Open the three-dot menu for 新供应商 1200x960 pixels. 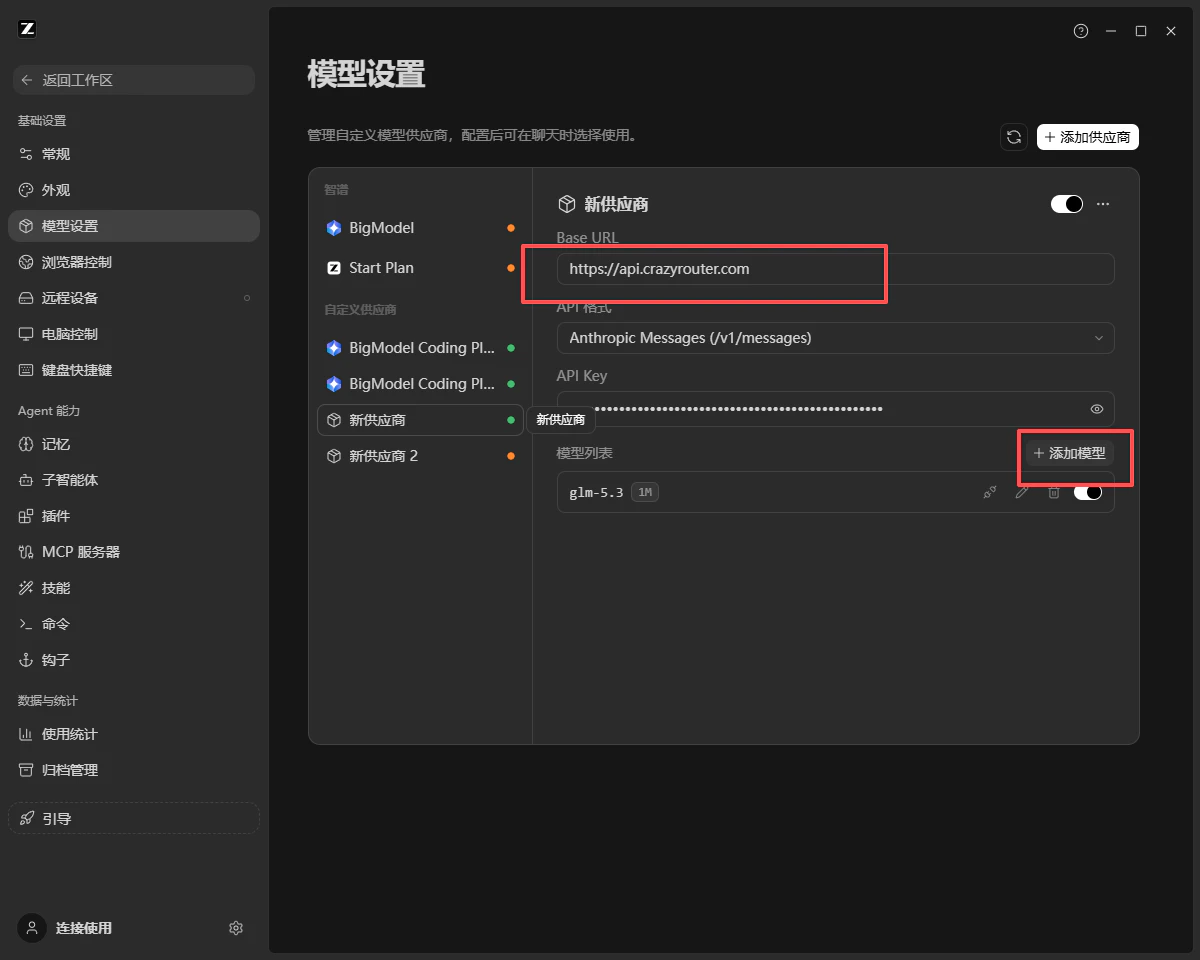click(x=1103, y=204)
